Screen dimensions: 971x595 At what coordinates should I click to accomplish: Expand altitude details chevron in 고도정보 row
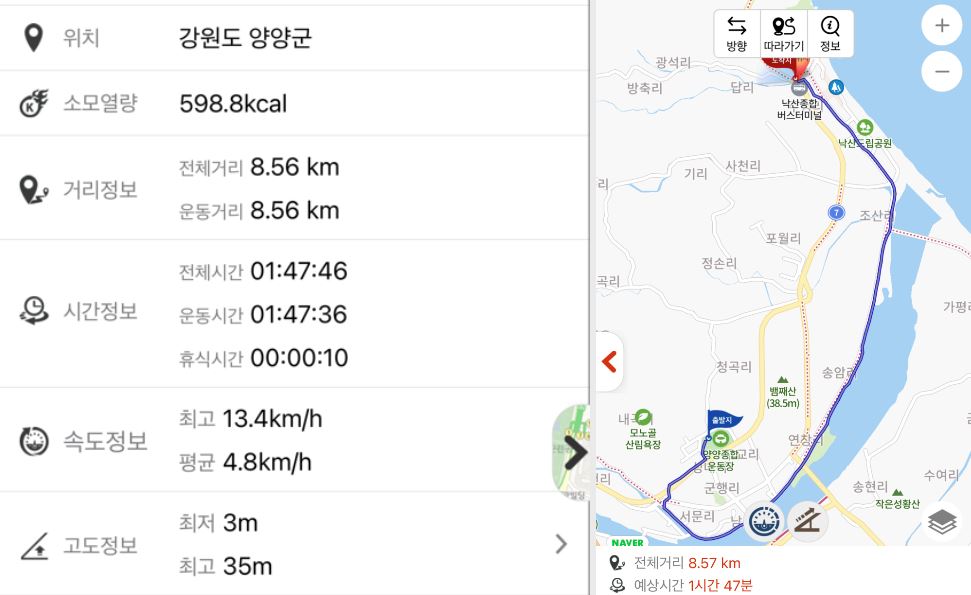tap(561, 544)
